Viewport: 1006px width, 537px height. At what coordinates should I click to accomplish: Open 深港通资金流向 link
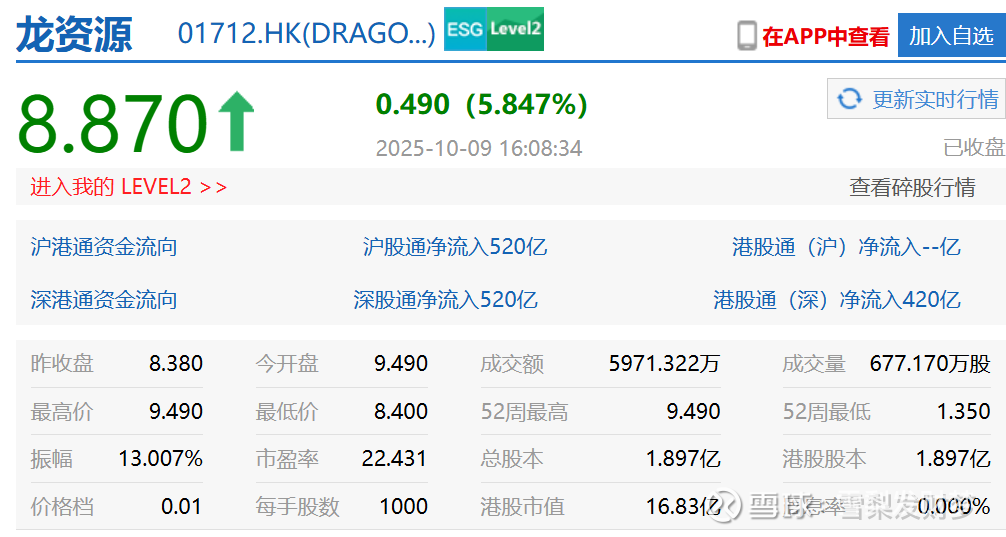(103, 300)
